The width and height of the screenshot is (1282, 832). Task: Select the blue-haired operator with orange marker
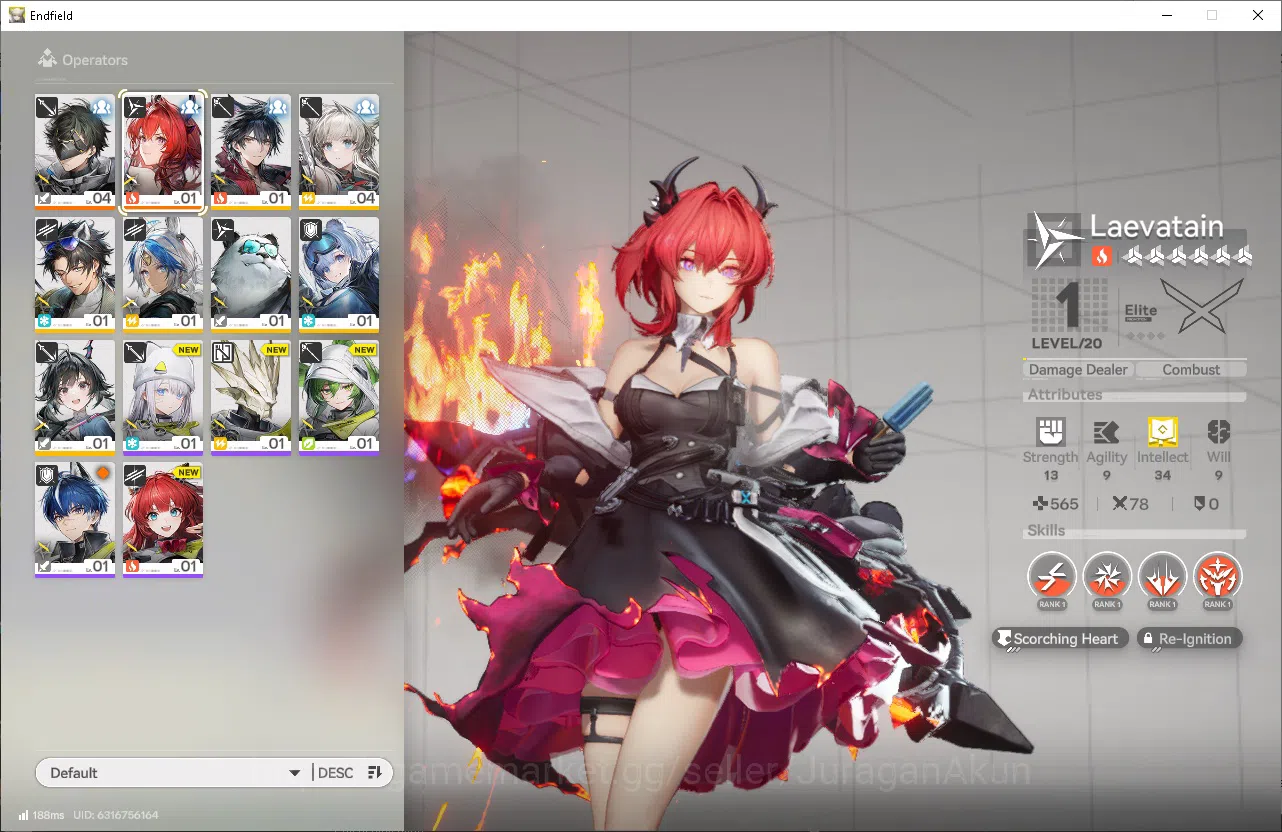pos(75,520)
